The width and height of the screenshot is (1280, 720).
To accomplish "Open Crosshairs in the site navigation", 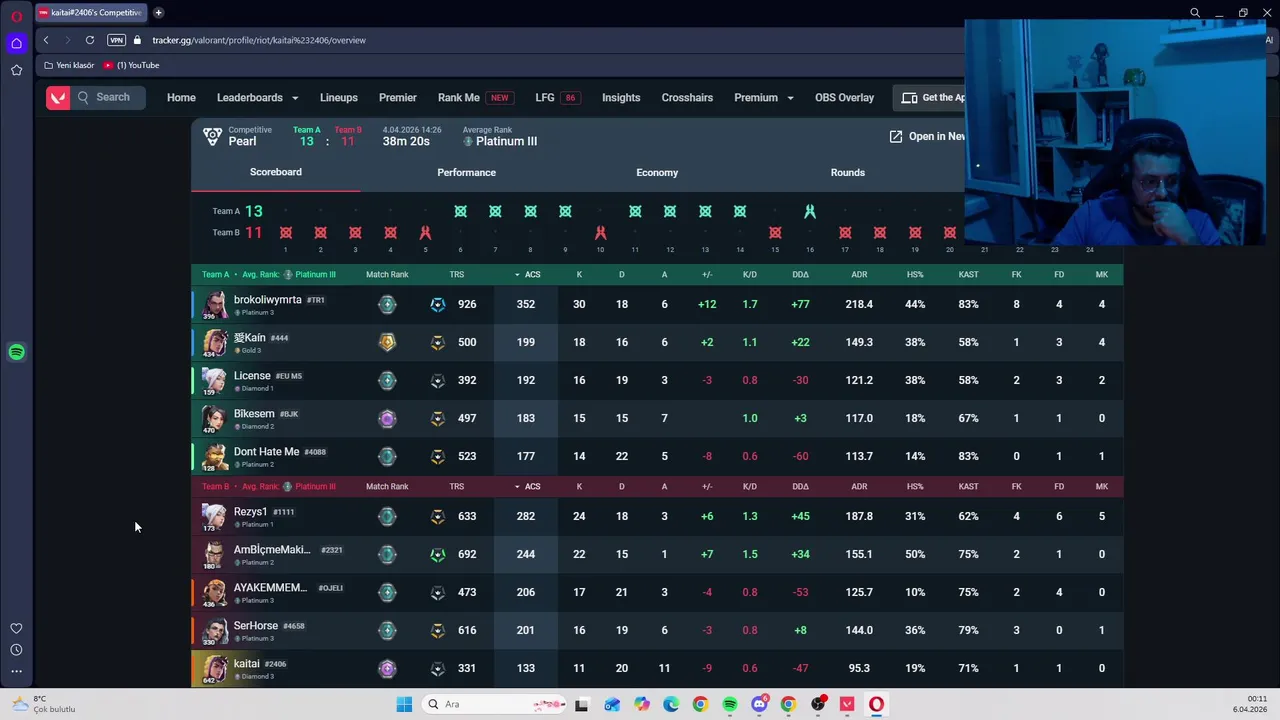I will 687,97.
